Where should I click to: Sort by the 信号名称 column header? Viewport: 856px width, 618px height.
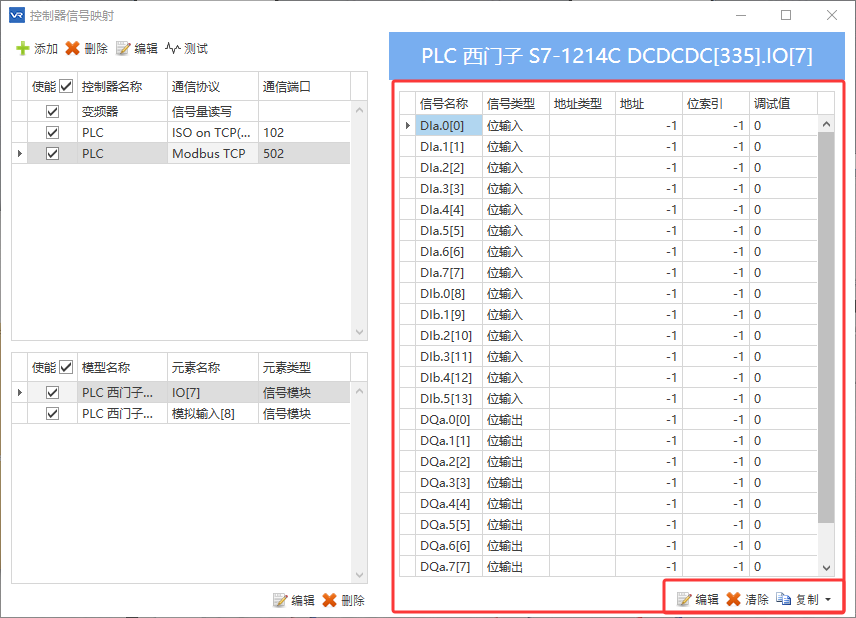click(x=449, y=103)
